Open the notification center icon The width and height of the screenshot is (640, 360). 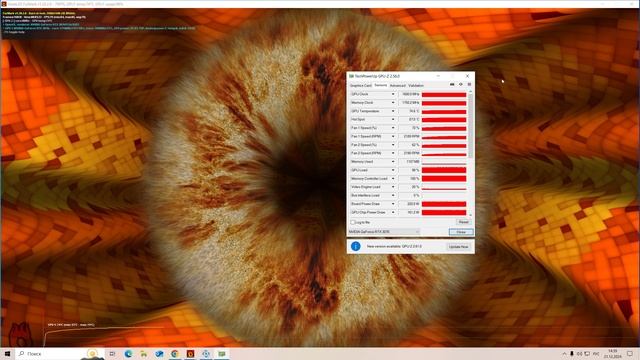click(630, 353)
